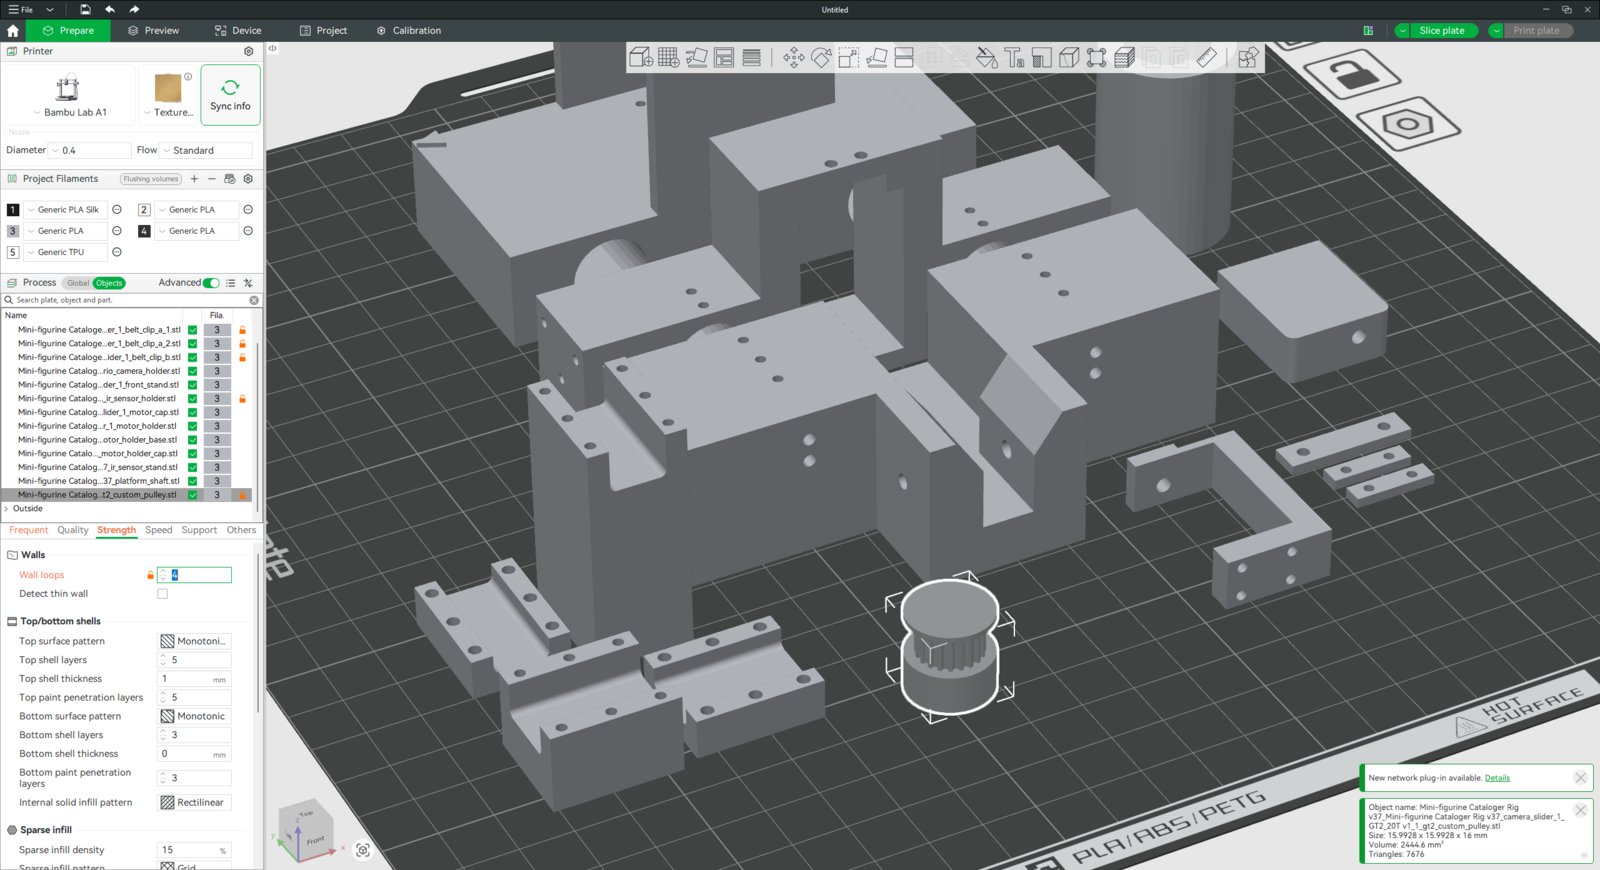Add a filament with the plus icon
The height and width of the screenshot is (870, 1600).
(x=194, y=179)
